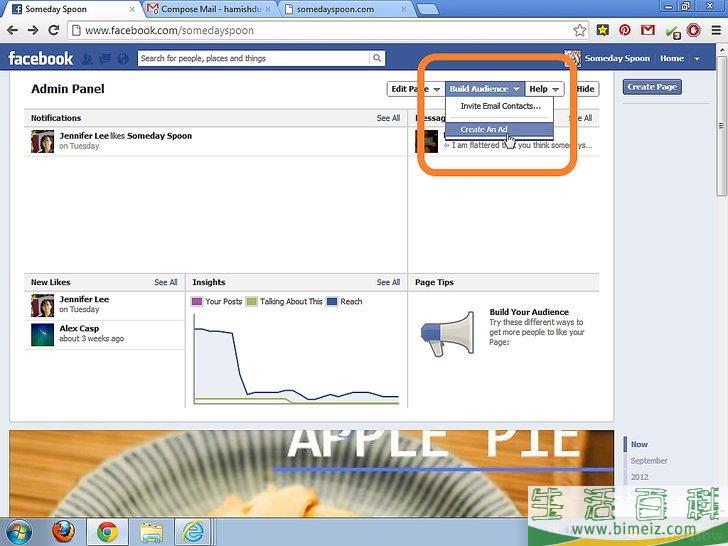
Task: Click Jennifer Lee's avatar in Notifications
Action: (x=42, y=141)
